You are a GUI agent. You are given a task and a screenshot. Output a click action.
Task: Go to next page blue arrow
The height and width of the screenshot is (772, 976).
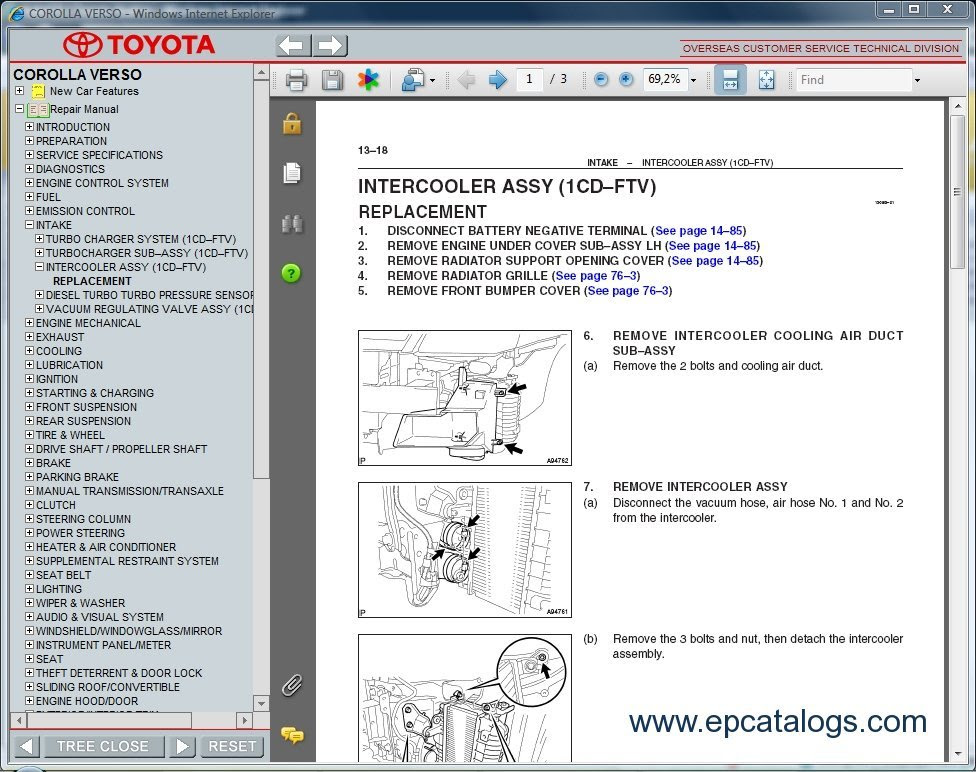(497, 80)
